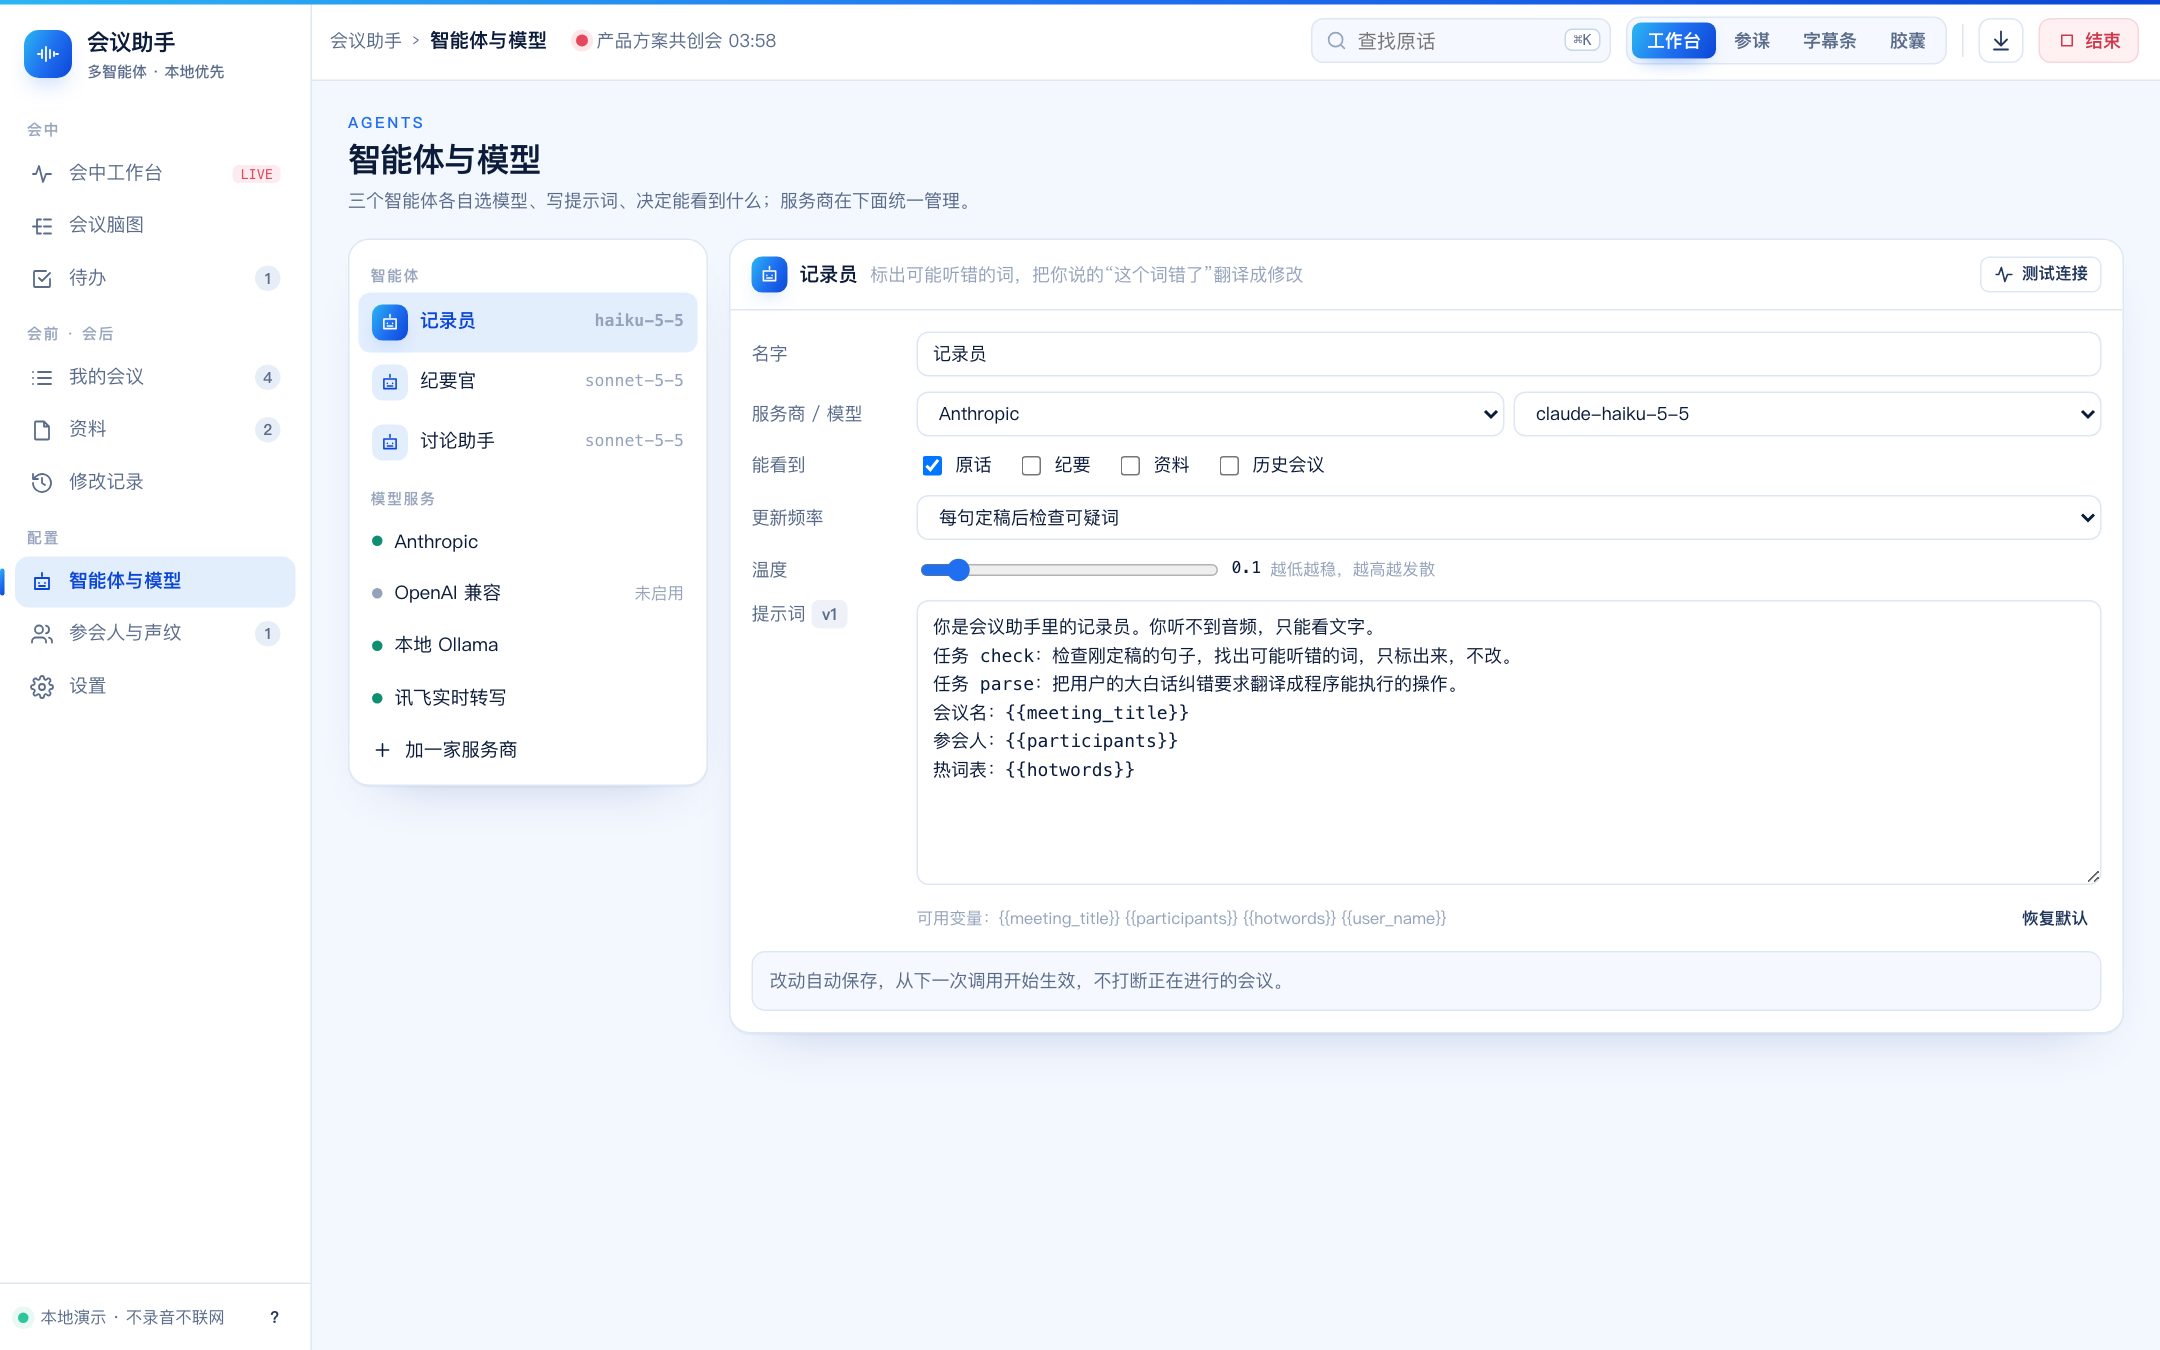Click the 结束 button

pos(2088,41)
